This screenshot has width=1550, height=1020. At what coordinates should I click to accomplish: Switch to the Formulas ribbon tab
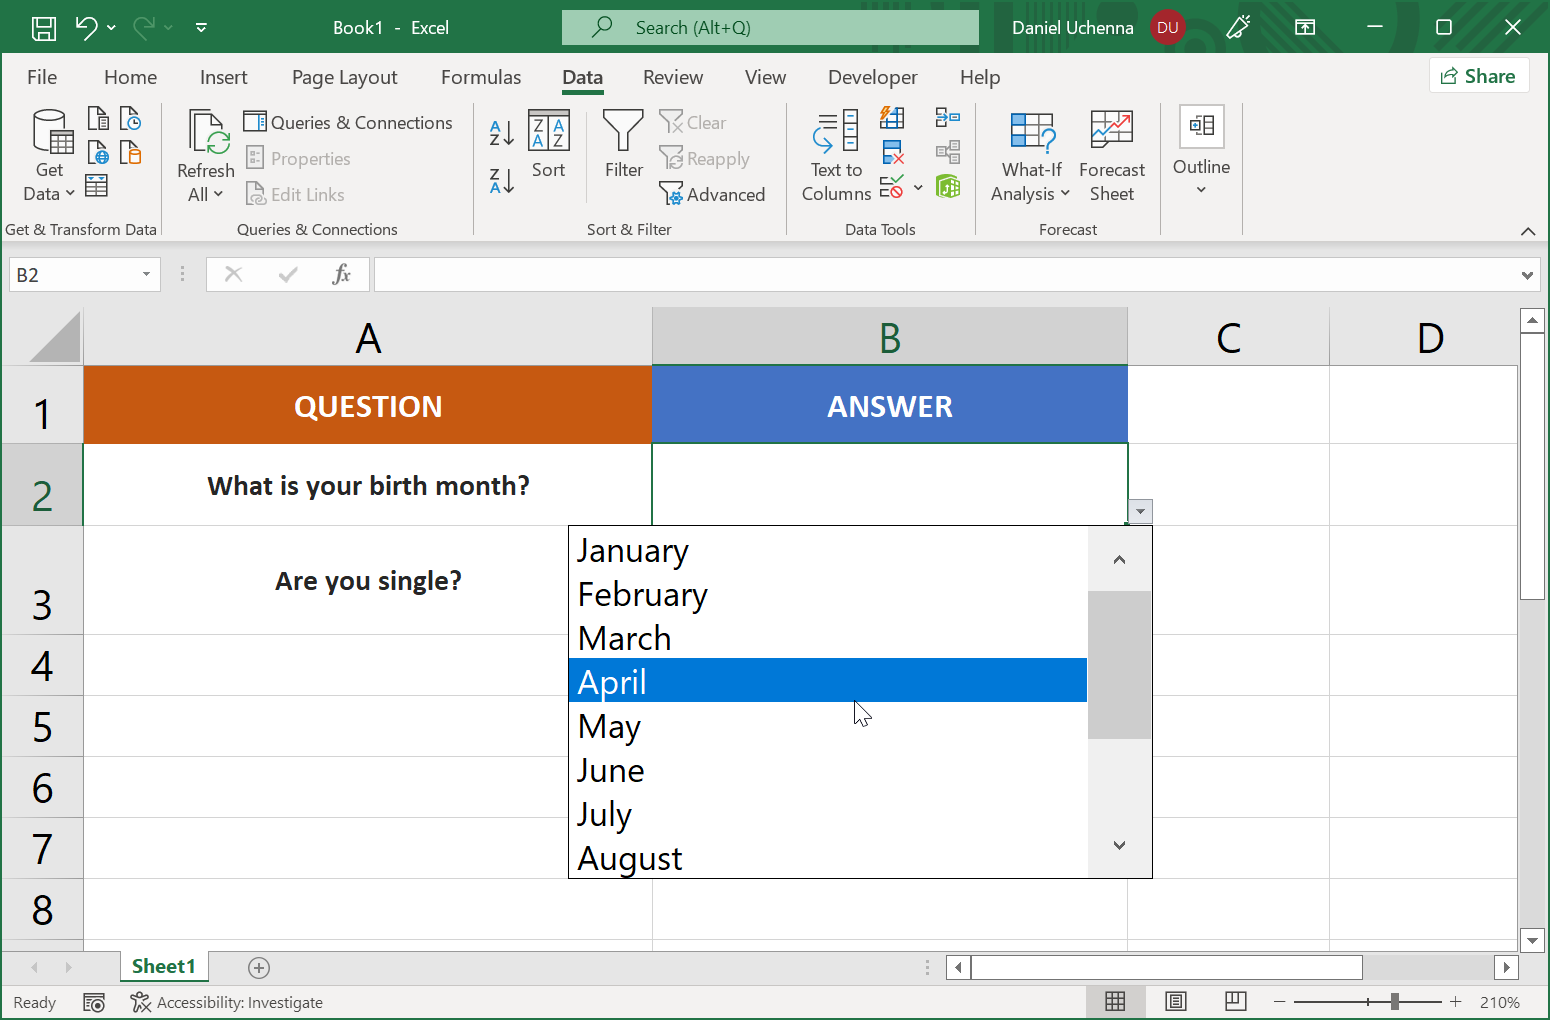481,77
